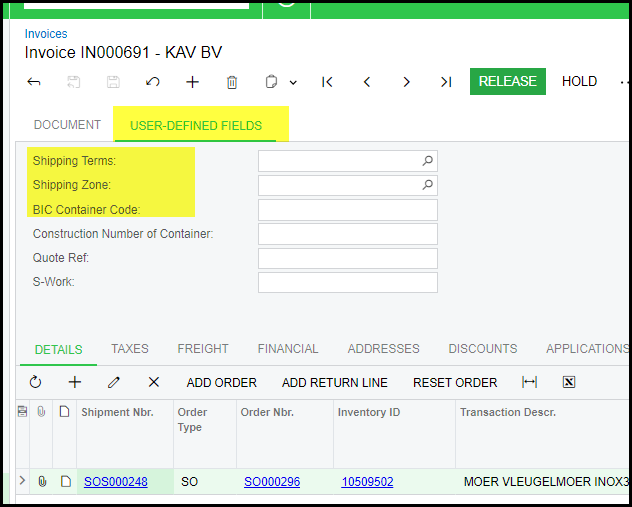Image resolution: width=632 pixels, height=507 pixels.
Task: Switch to the Document tab
Action: [67, 125]
